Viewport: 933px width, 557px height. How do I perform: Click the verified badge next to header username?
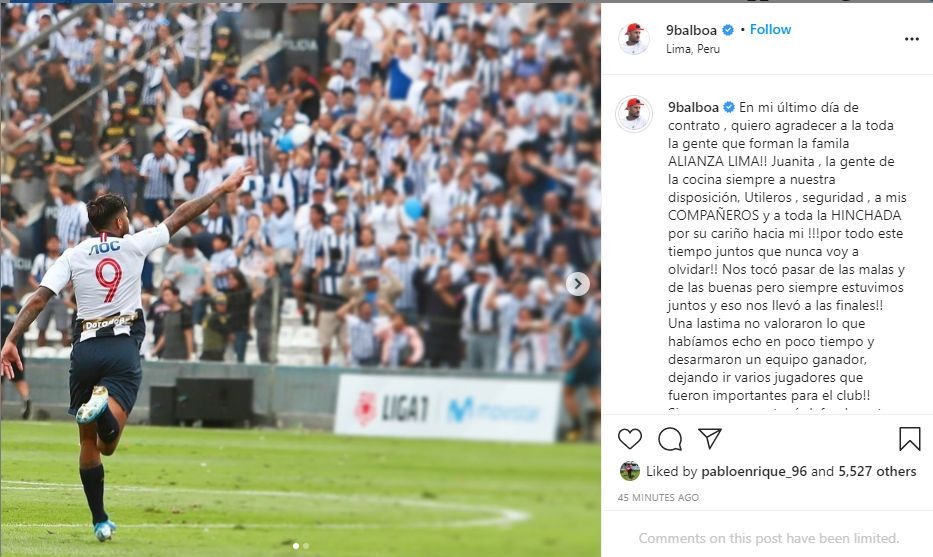pyautogui.click(x=727, y=30)
